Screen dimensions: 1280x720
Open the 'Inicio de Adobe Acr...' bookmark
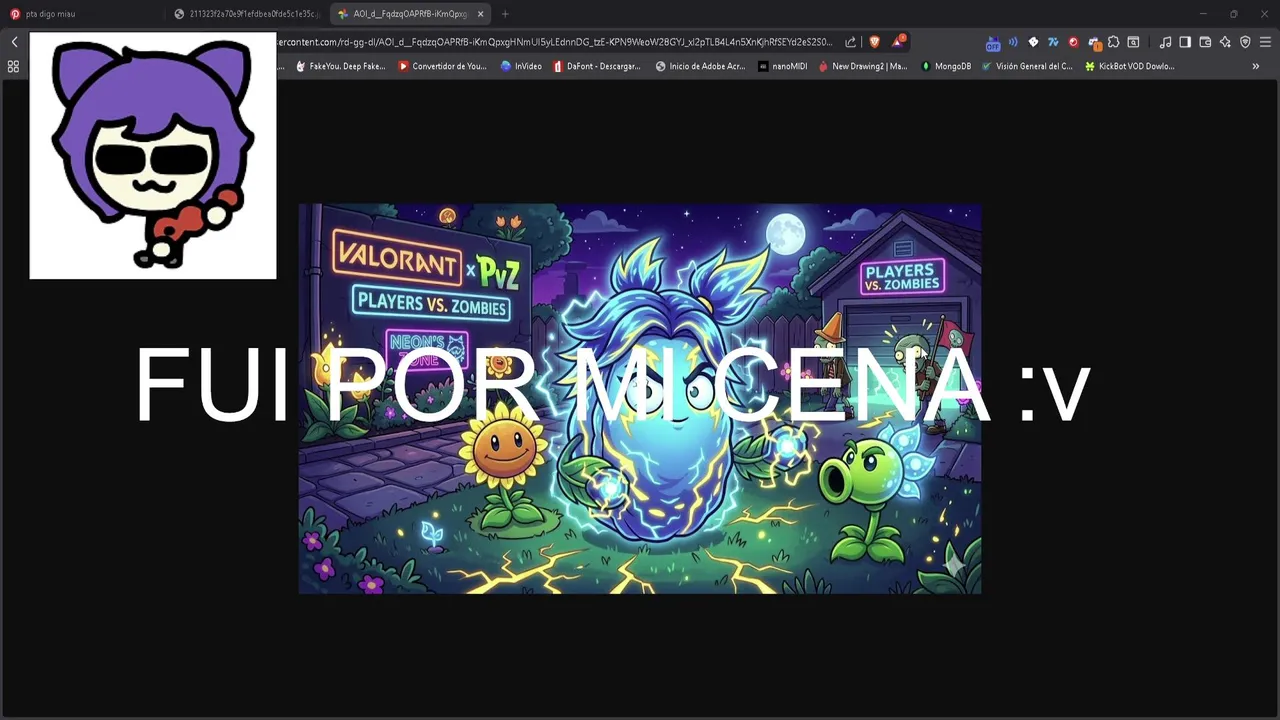point(700,66)
